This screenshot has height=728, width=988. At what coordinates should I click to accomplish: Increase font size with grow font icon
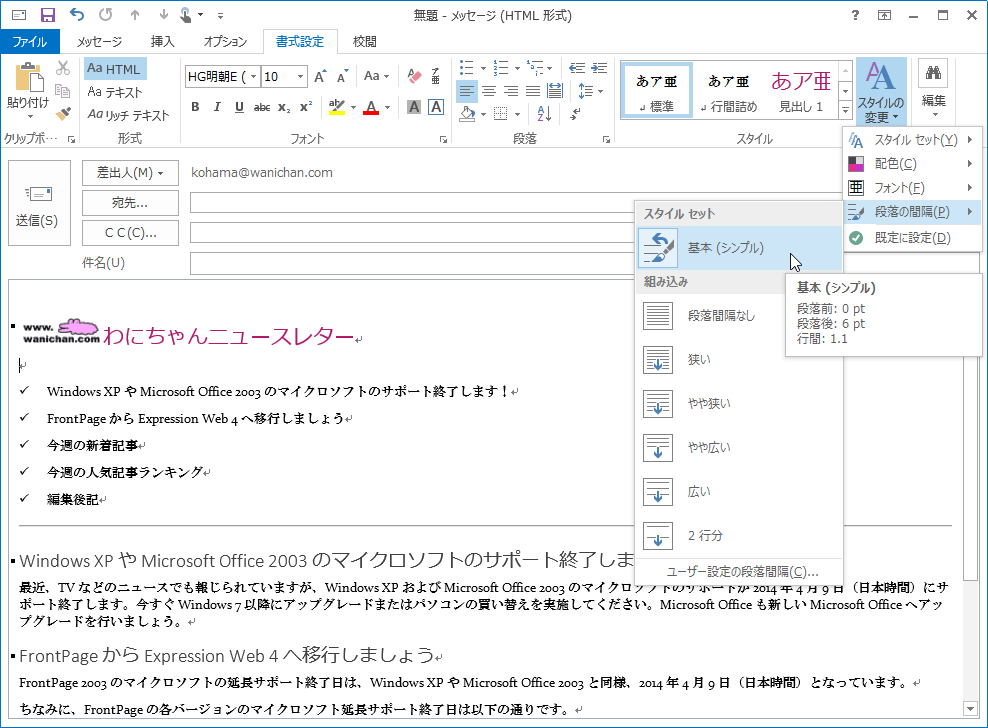click(x=320, y=77)
